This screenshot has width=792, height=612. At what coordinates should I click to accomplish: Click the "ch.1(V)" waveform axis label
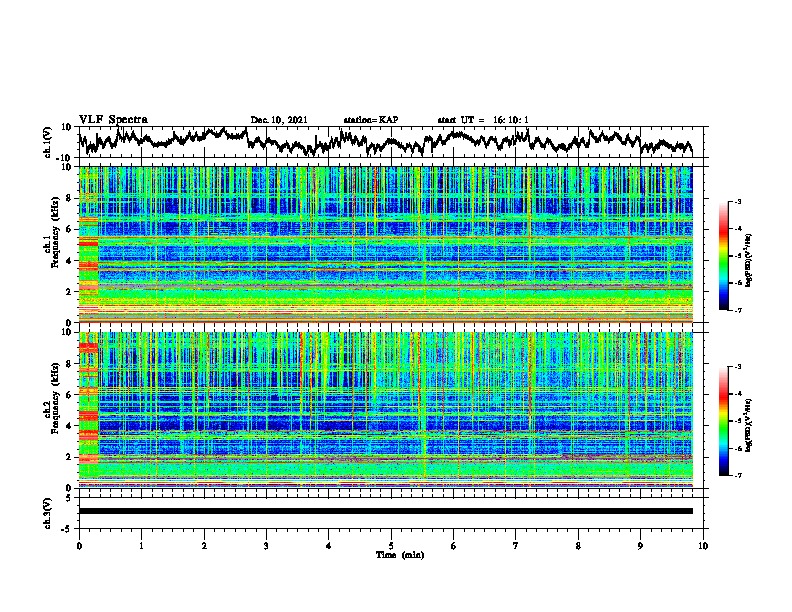pos(48,142)
